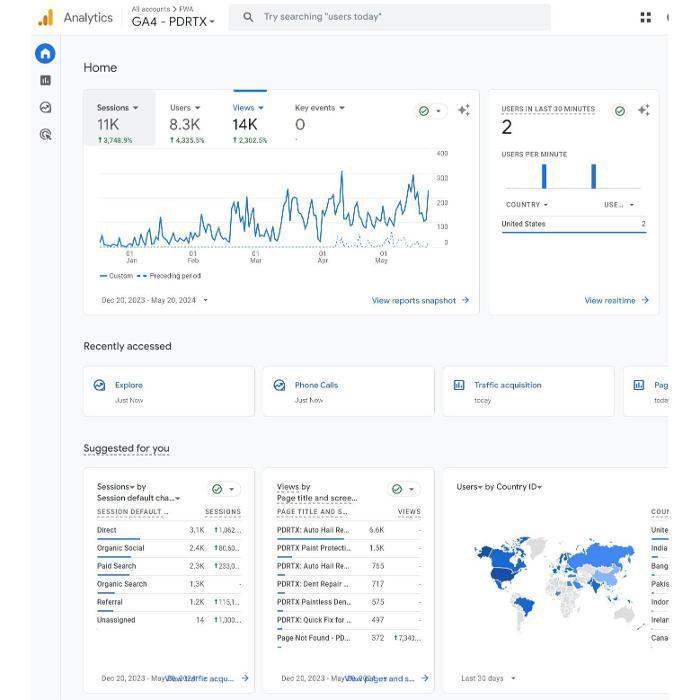700x700 pixels.
Task: Open the Google apps grid icon
Action: click(x=645, y=17)
